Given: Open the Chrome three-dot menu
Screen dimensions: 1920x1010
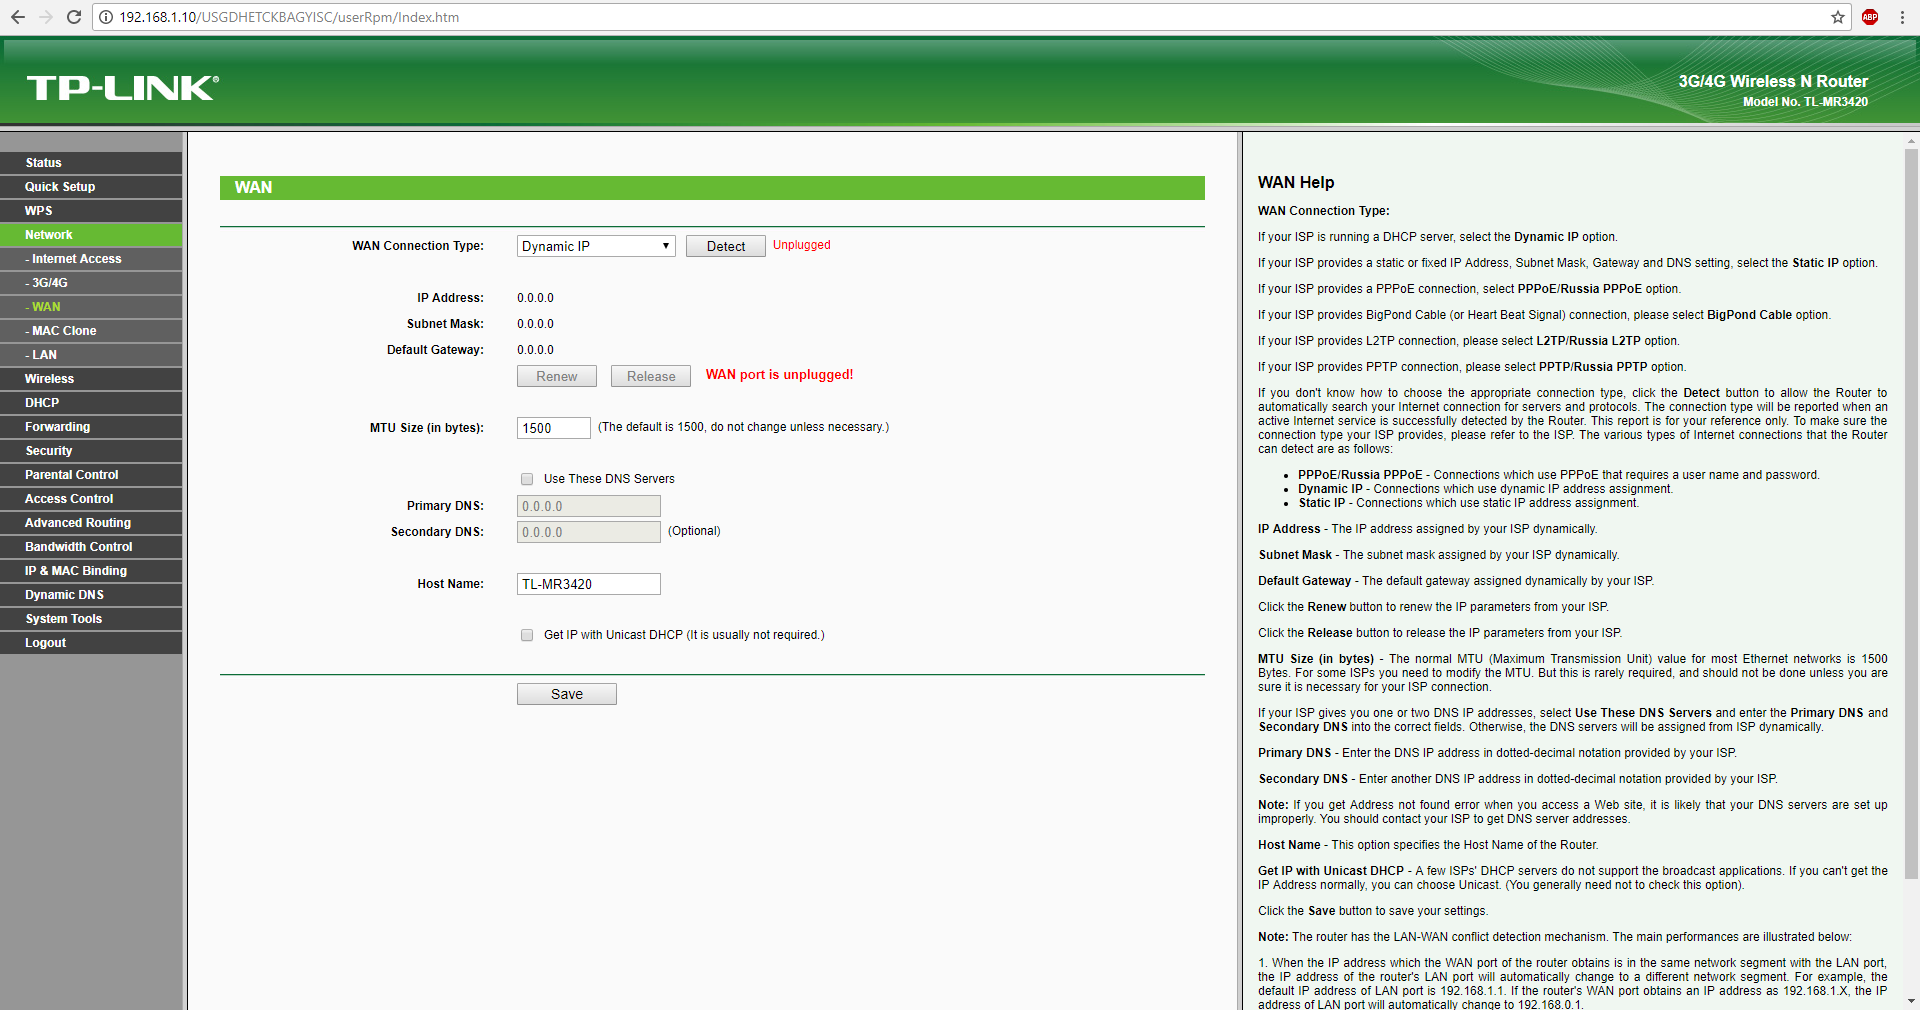Looking at the screenshot, I should (1902, 17).
